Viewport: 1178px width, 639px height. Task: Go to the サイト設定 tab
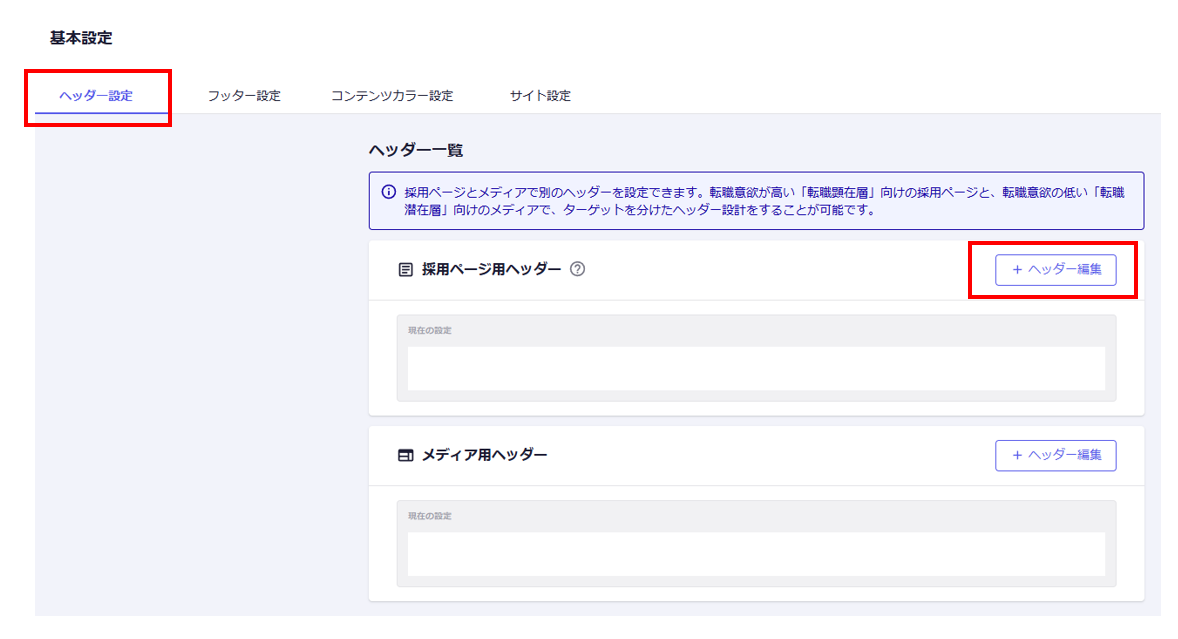click(x=540, y=96)
